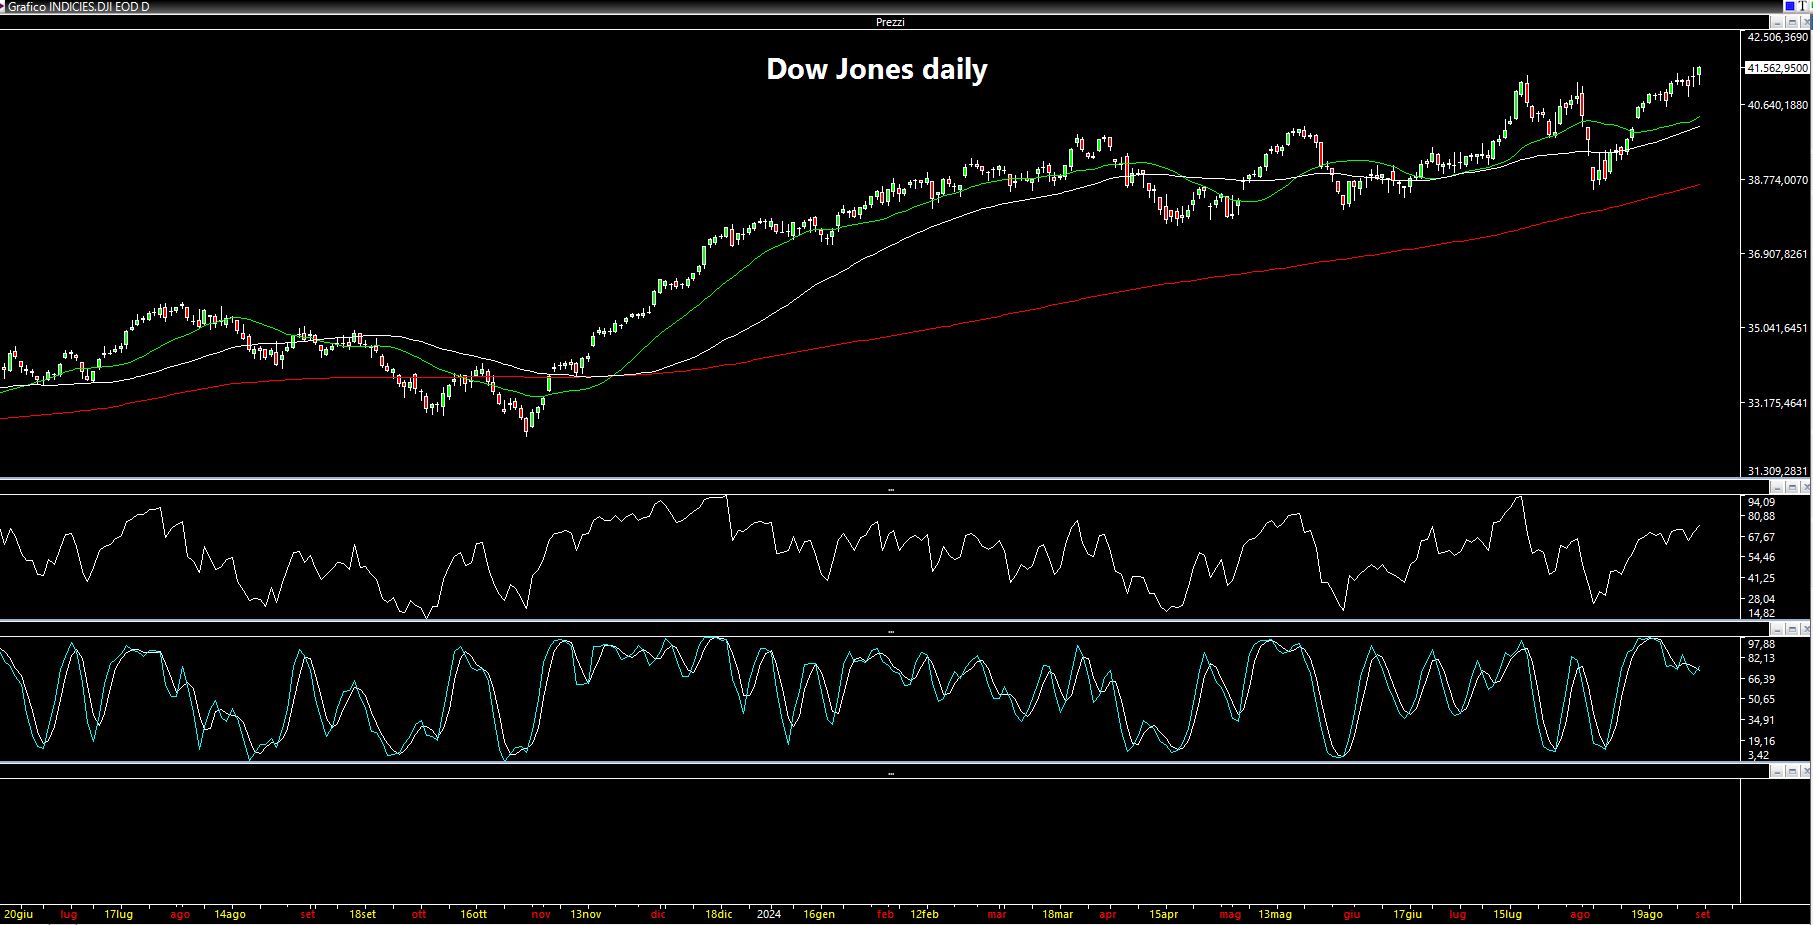The height and width of the screenshot is (925, 1813).
Task: Maximize the two-line stochastic indicator pane
Action: click(1792, 629)
